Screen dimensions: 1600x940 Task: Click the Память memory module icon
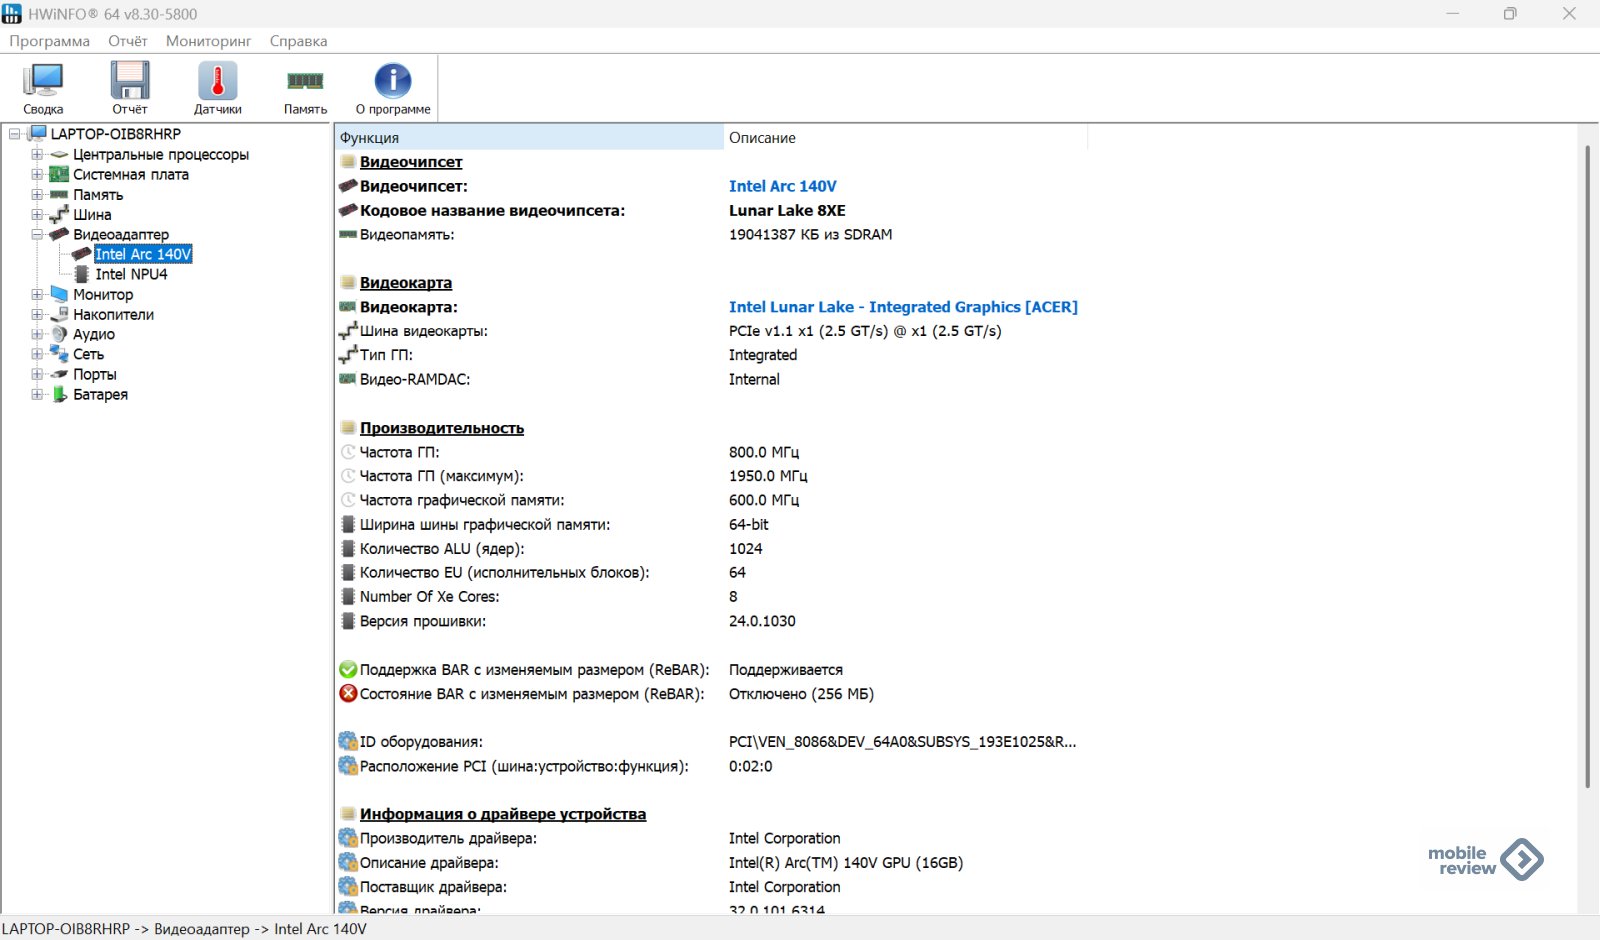coord(305,88)
